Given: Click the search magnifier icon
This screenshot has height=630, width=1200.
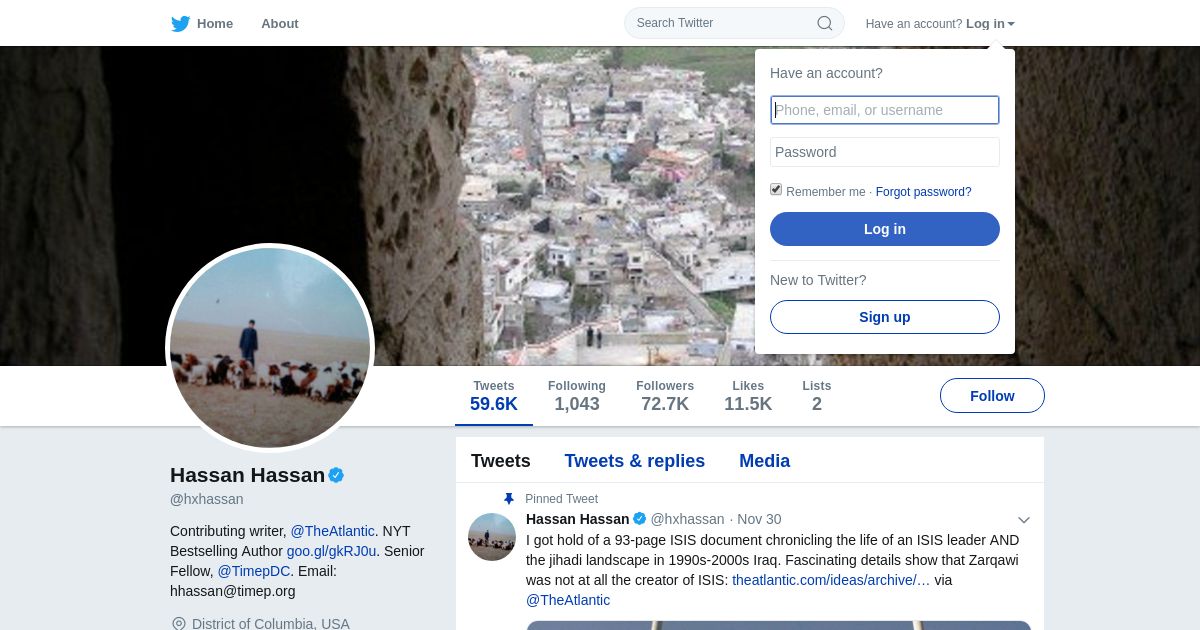Looking at the screenshot, I should point(825,23).
